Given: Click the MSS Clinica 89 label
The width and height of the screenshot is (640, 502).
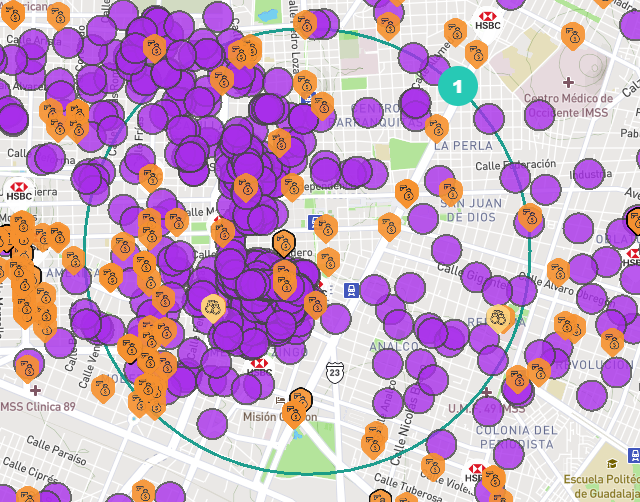Looking at the screenshot, I should pyautogui.click(x=38, y=406).
